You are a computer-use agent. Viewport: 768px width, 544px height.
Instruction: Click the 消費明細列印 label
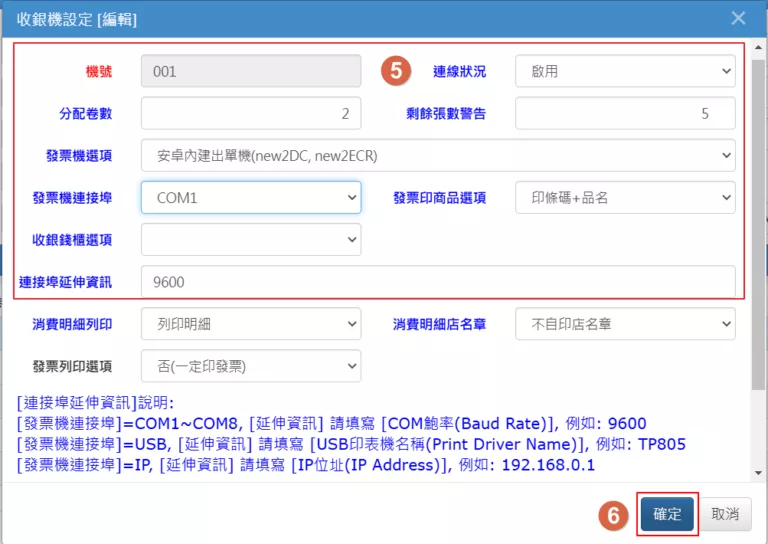[72, 325]
